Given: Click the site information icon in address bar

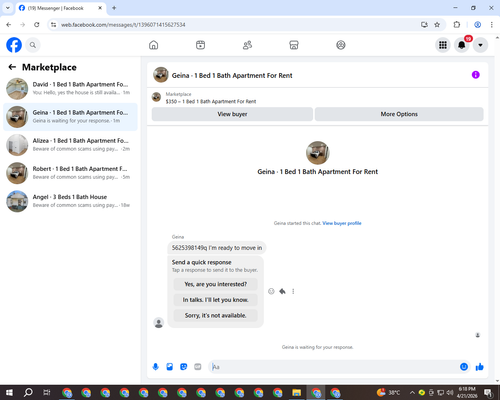Looking at the screenshot, I should coord(53,25).
